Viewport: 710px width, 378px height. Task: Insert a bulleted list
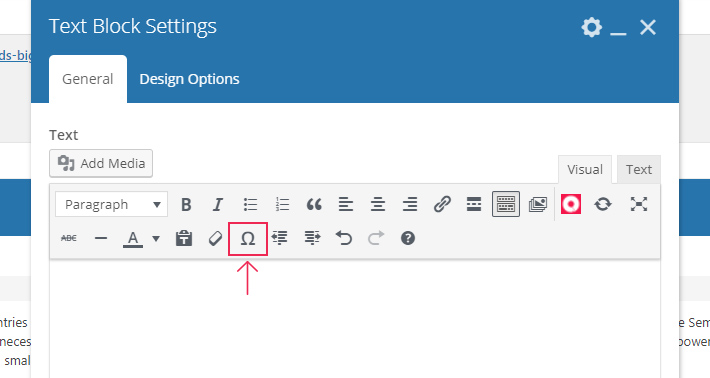(x=250, y=205)
